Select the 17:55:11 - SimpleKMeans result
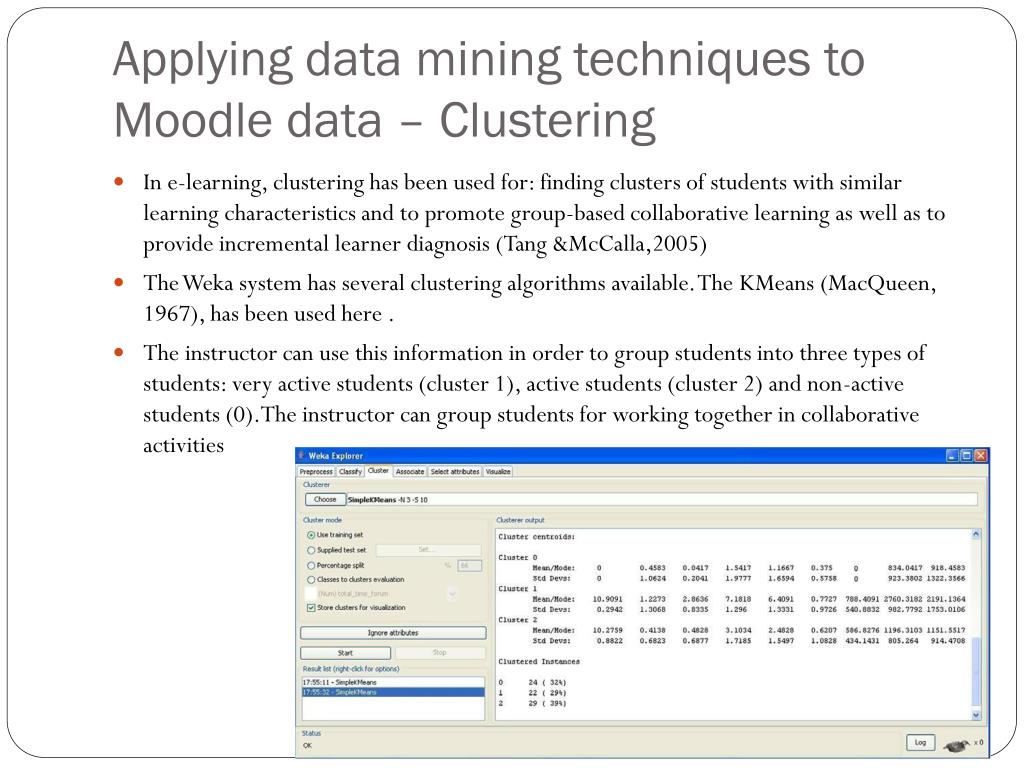This screenshot has height=768, width=1024. coord(393,682)
